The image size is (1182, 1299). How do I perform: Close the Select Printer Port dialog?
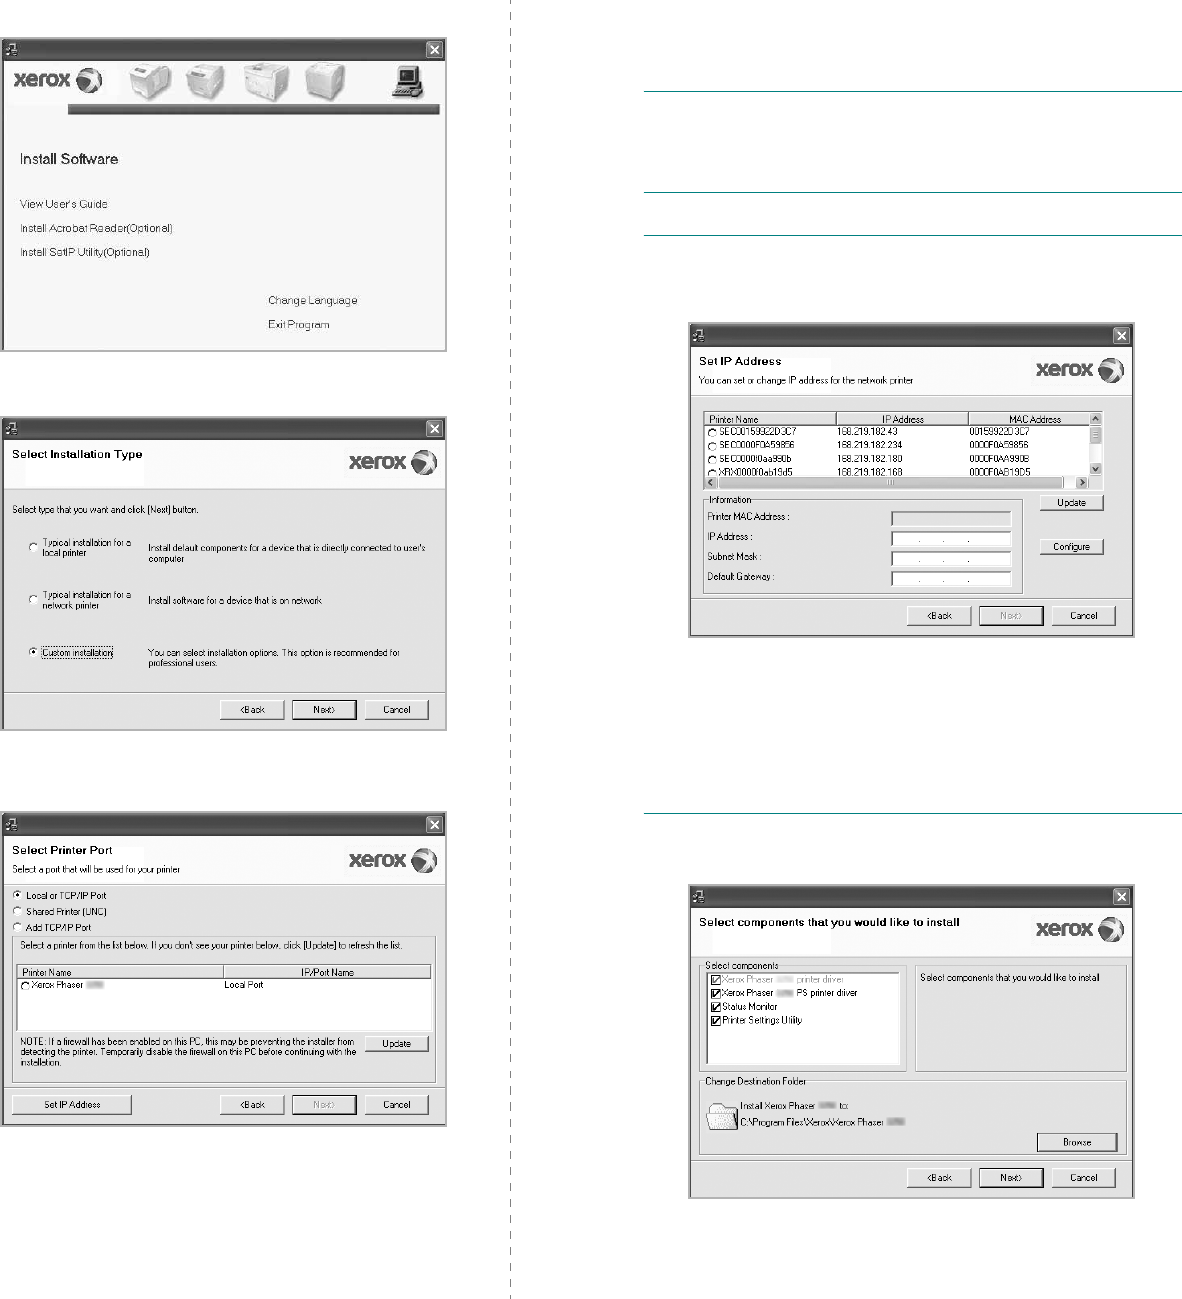434,824
